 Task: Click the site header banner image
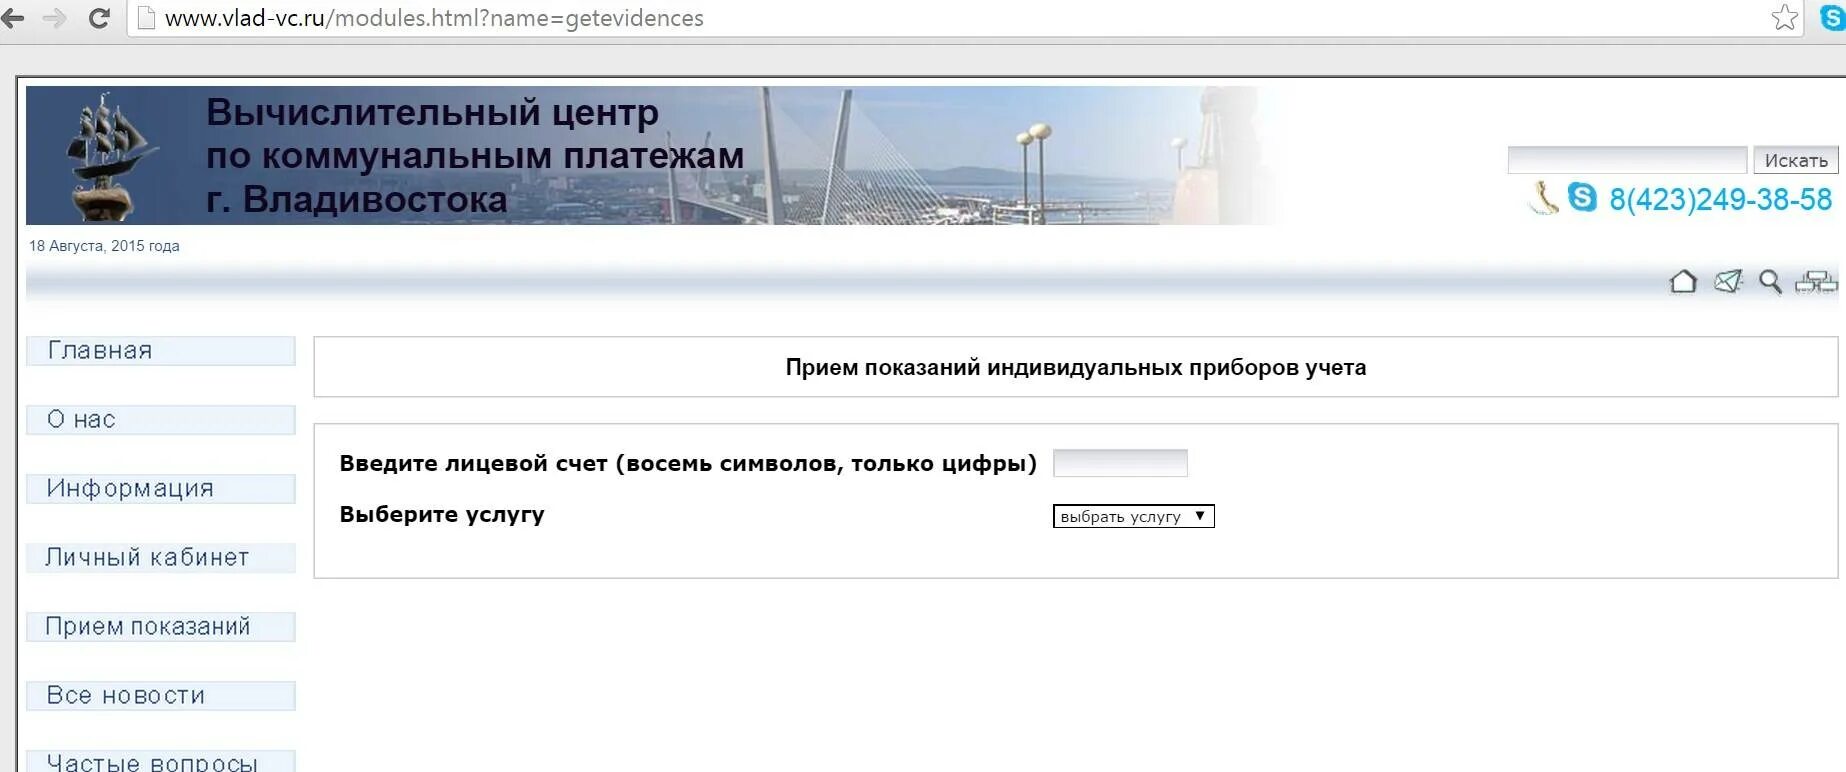(650, 155)
